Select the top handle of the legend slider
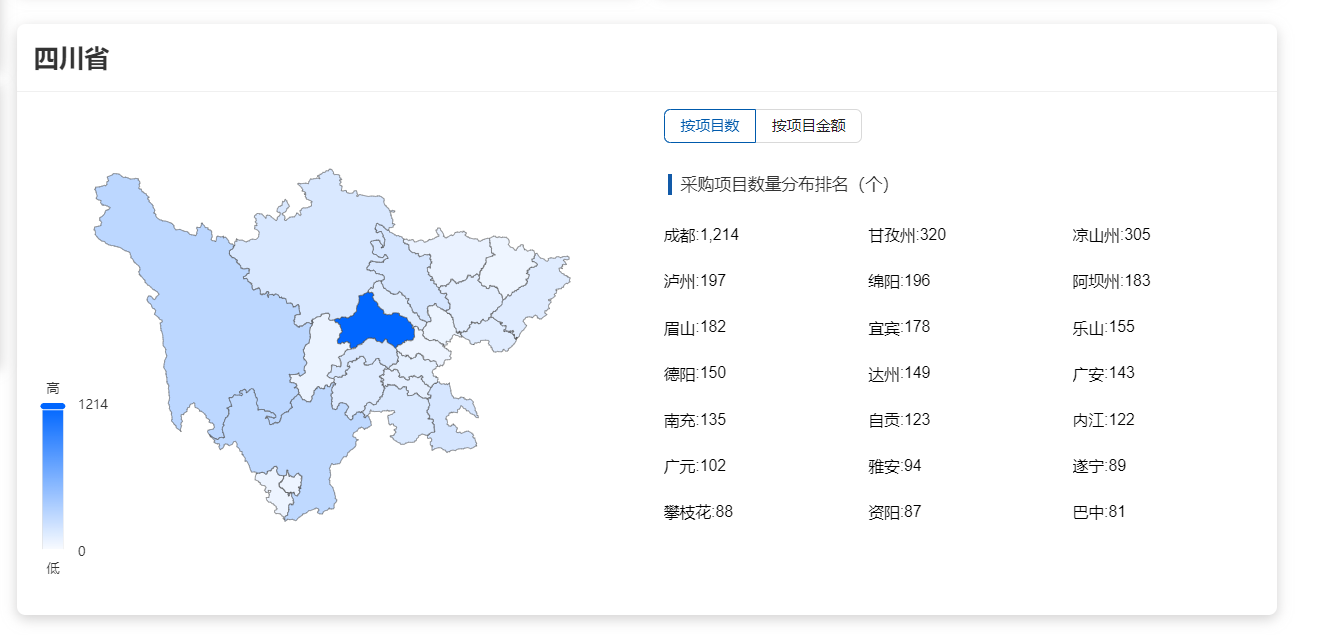Screen dimensions: 1338x635 [x=53, y=405]
